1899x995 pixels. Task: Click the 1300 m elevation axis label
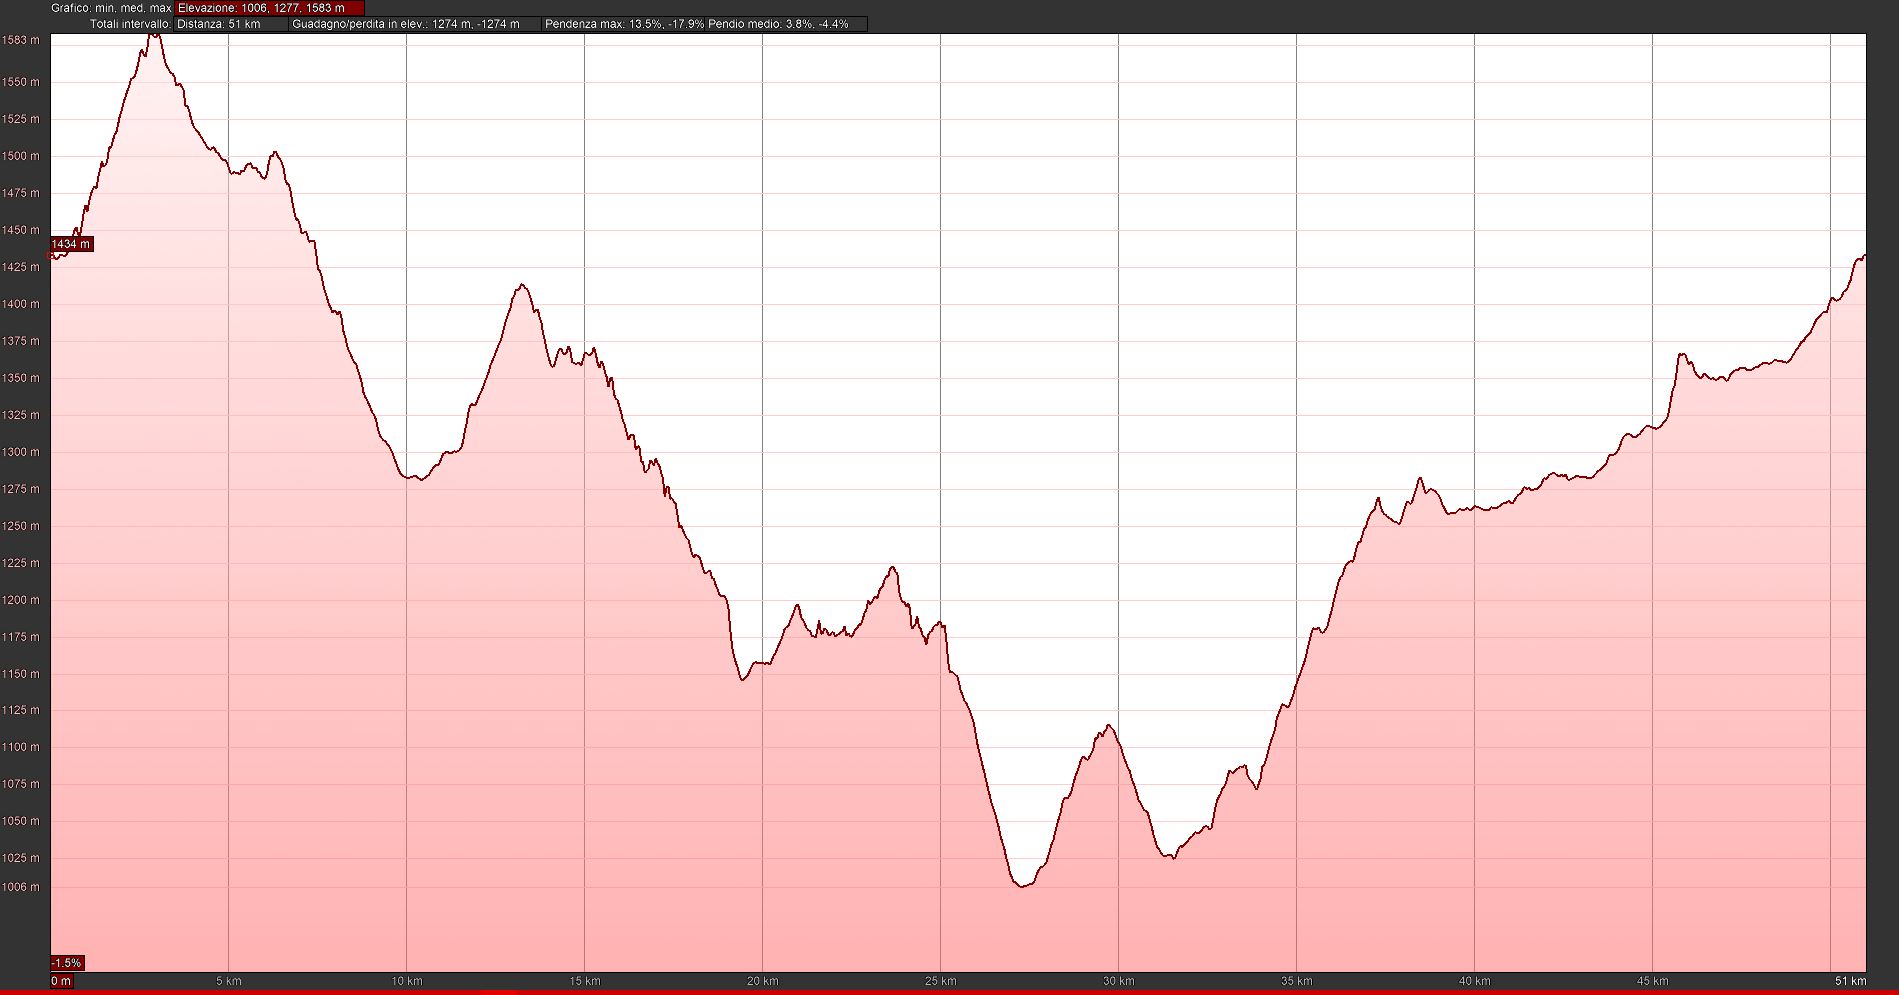(x=21, y=452)
